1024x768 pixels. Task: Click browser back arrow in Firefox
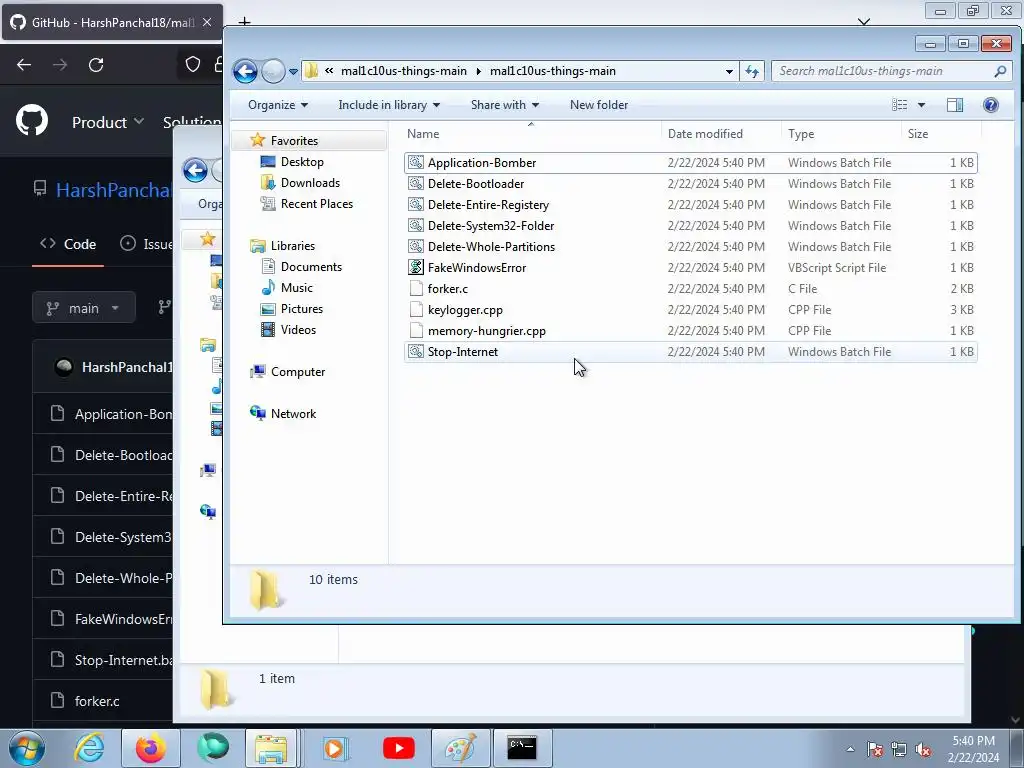click(x=24, y=65)
